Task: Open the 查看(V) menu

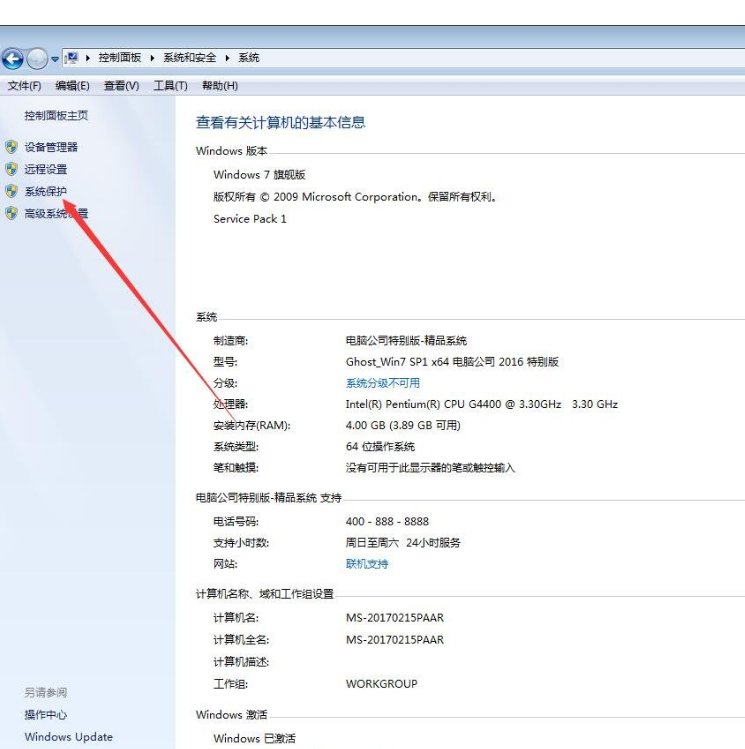Action: pyautogui.click(x=121, y=86)
